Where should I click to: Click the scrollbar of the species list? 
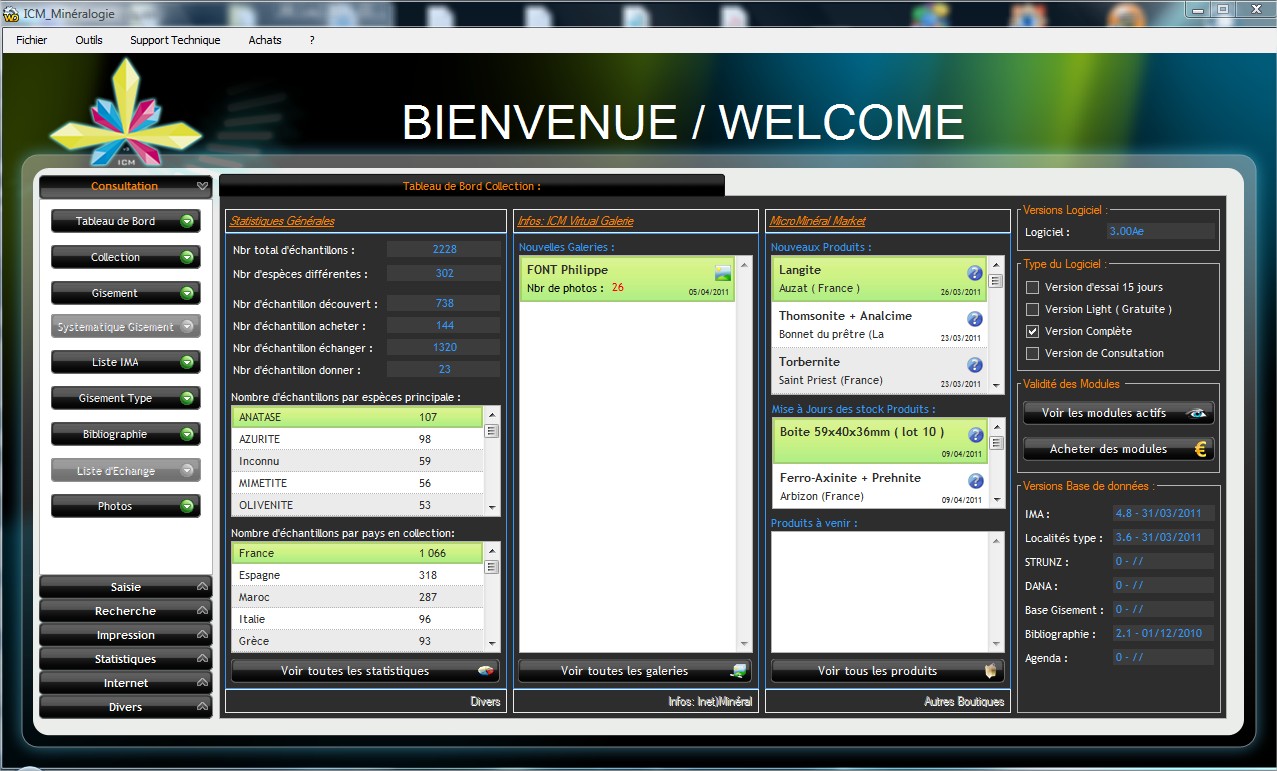coord(491,461)
